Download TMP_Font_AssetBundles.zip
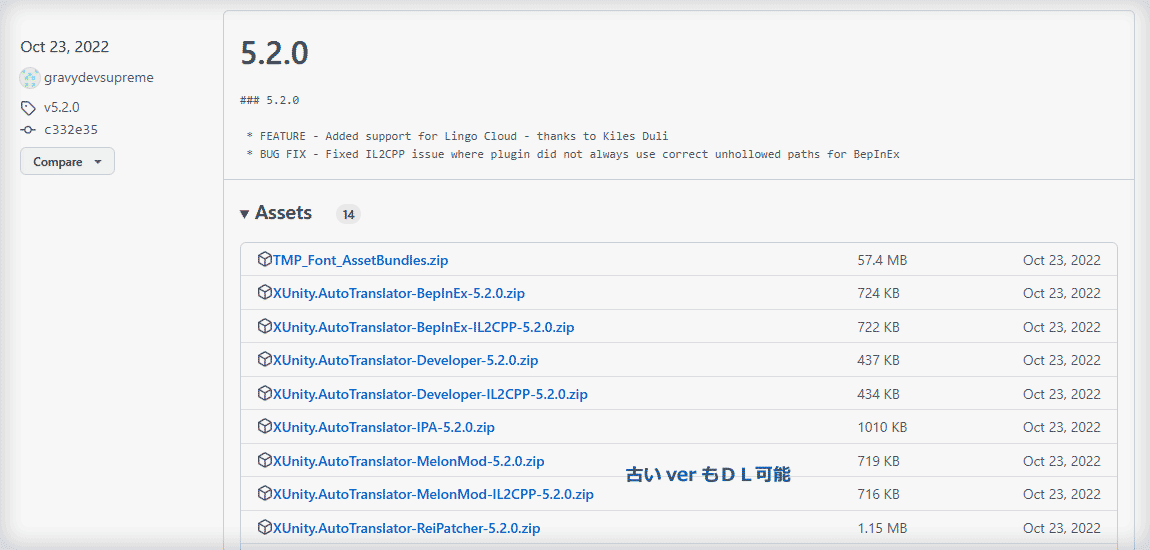Image resolution: width=1150 pixels, height=550 pixels. (361, 260)
